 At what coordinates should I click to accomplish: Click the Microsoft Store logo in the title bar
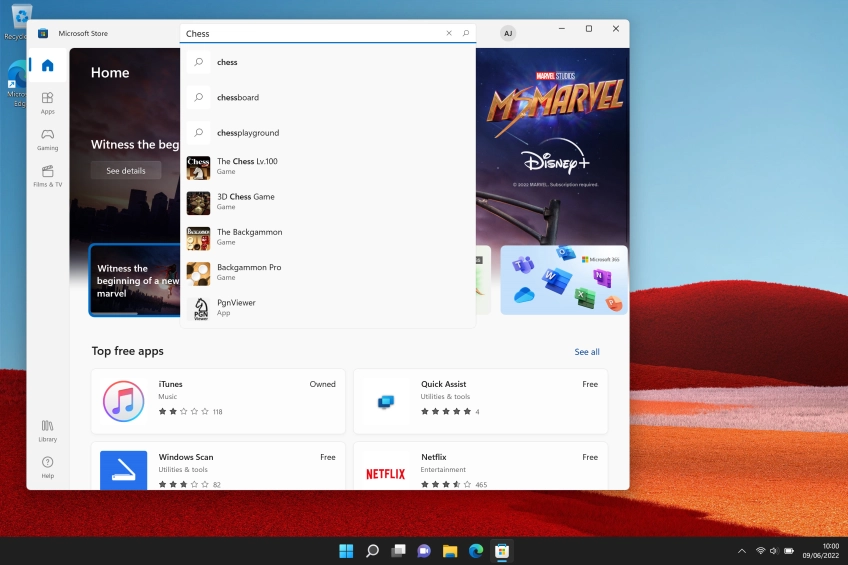coord(43,33)
